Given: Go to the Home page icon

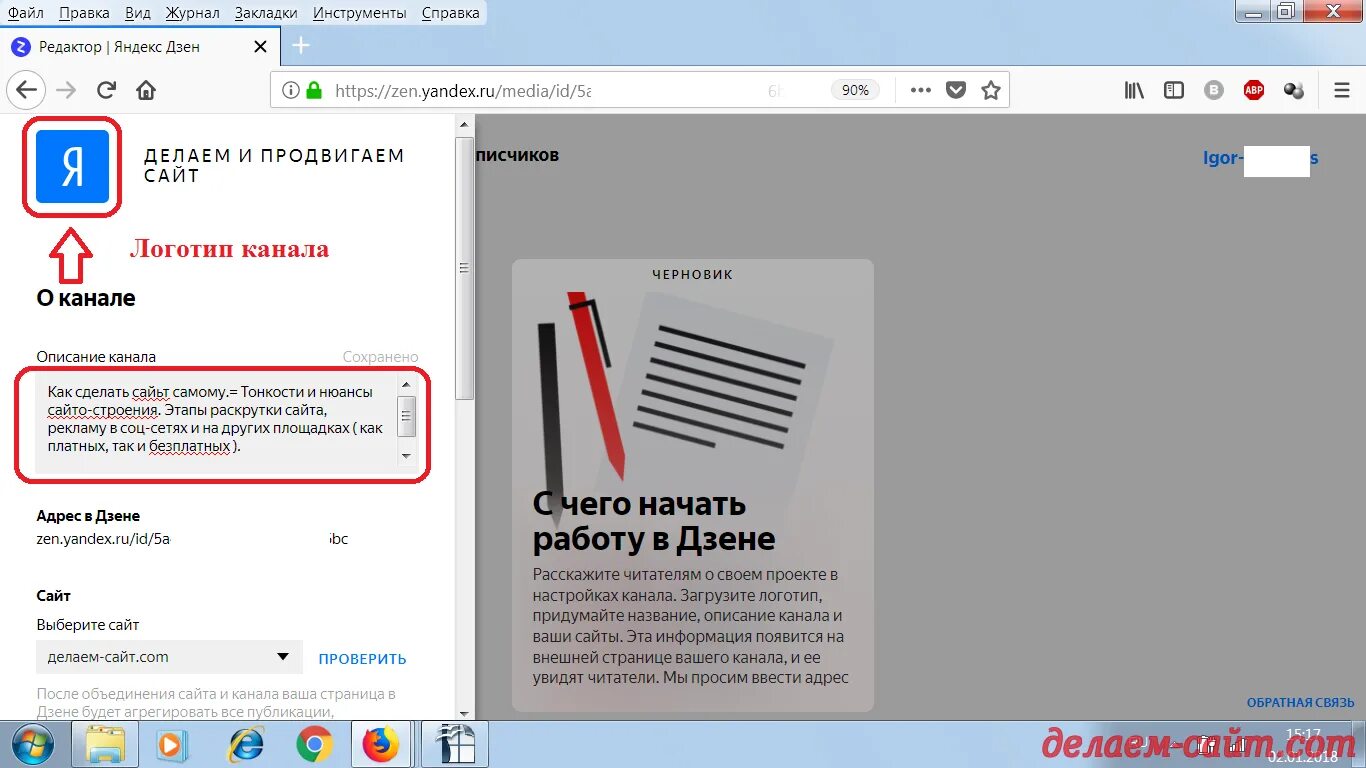Looking at the screenshot, I should click(146, 90).
